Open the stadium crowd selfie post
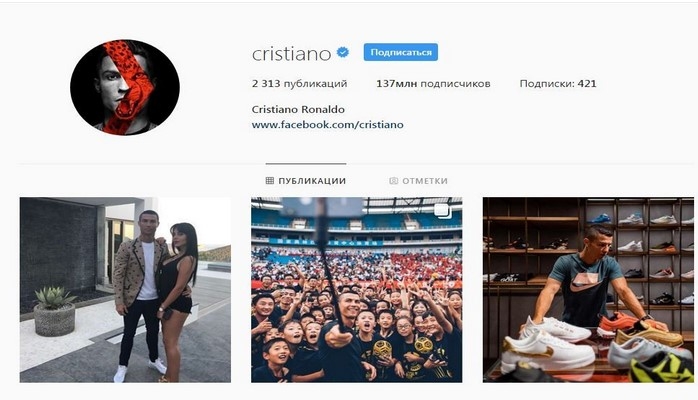Image resolution: width=698 pixels, height=400 pixels. tap(357, 290)
